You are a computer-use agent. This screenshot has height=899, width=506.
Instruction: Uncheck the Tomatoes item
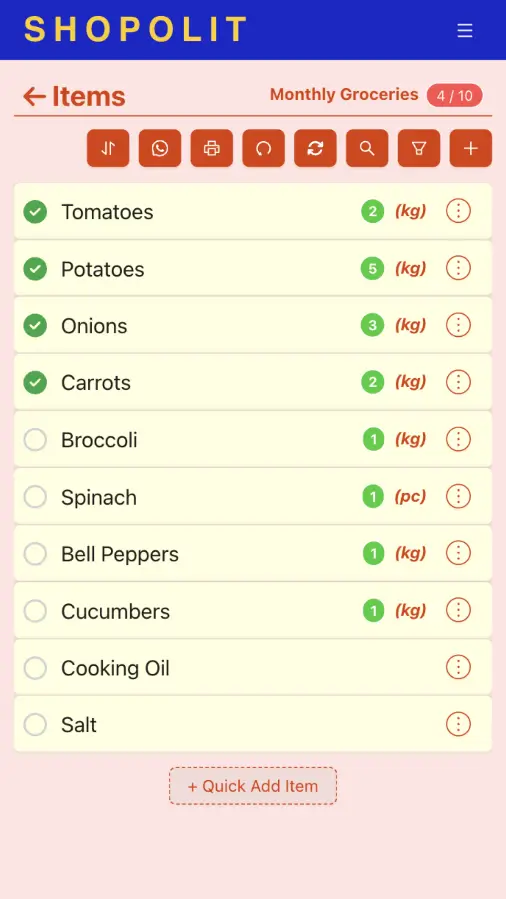pyautogui.click(x=35, y=212)
